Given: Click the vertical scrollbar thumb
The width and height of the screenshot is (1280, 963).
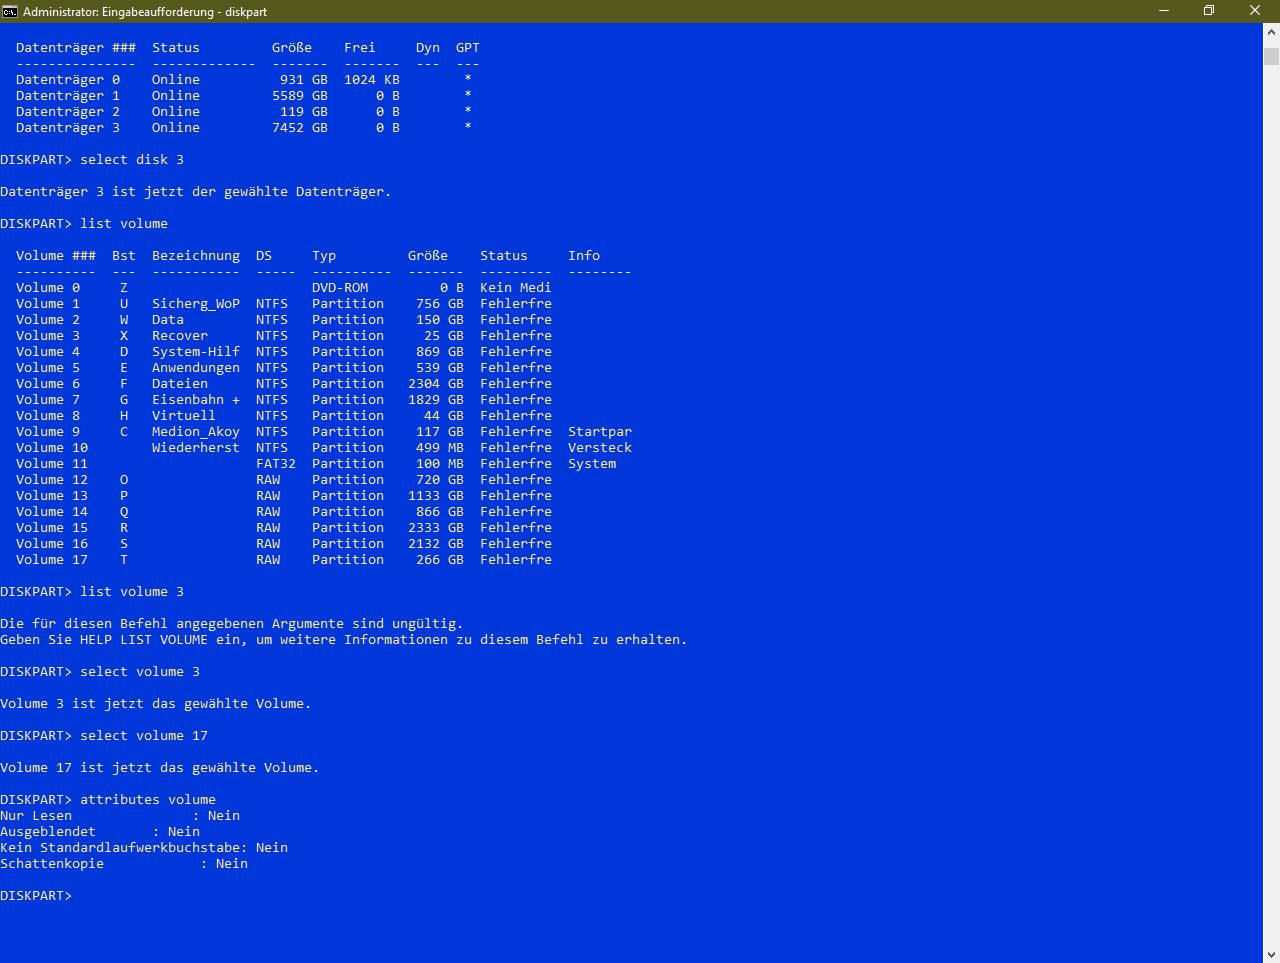Looking at the screenshot, I should tap(1271, 55).
